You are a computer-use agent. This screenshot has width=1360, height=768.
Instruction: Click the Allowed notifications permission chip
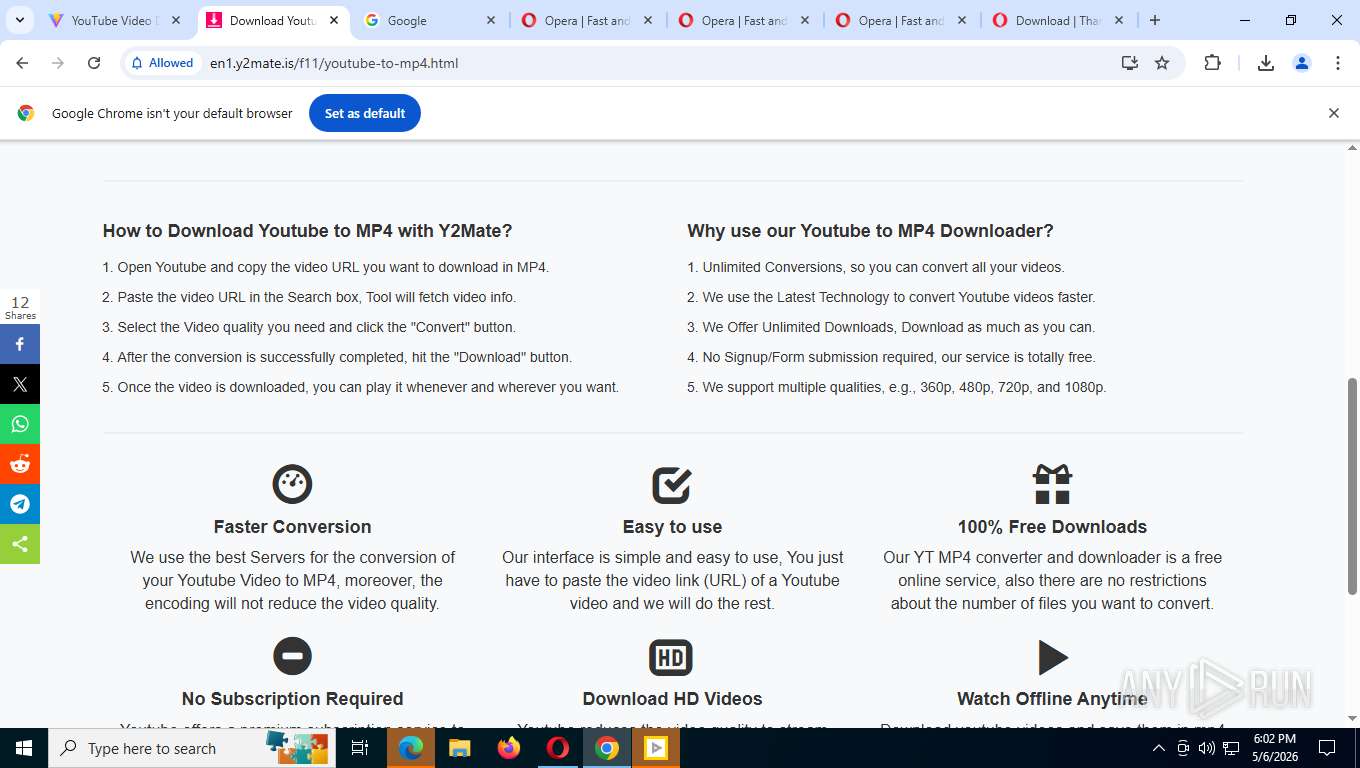tap(162, 63)
